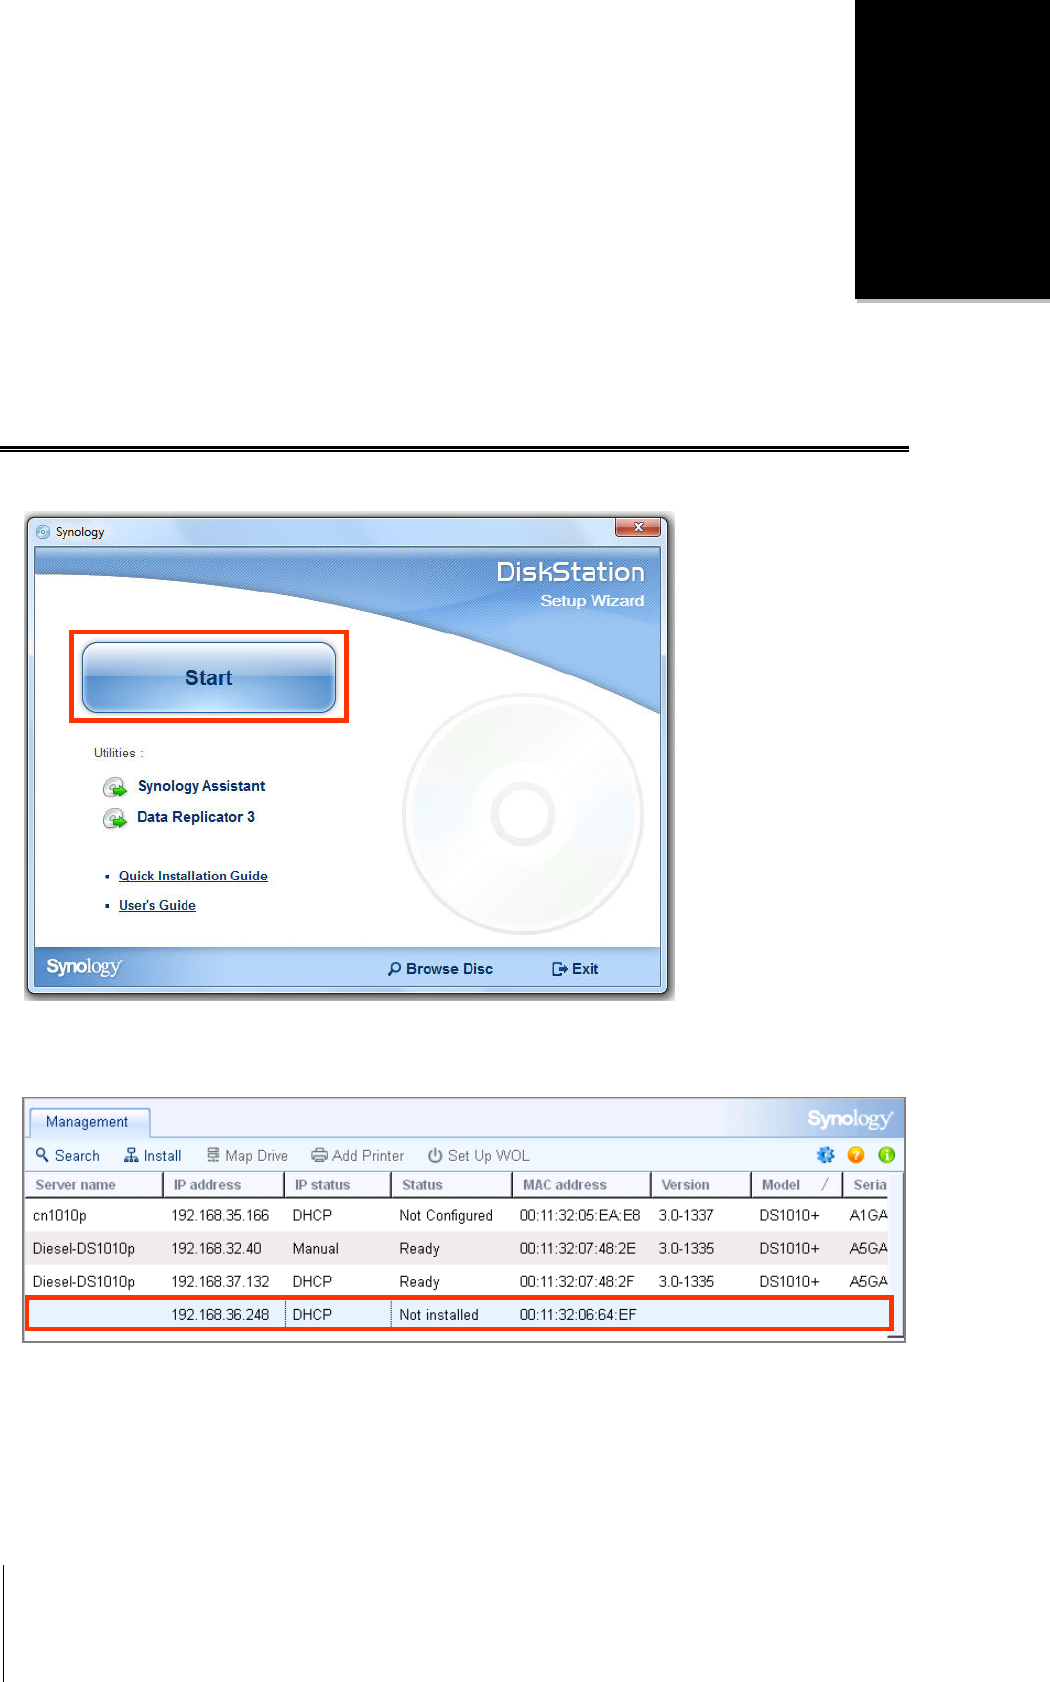Launch Synology Assistant utility
Image resolution: width=1050 pixels, height=1682 pixels.
[x=185, y=786]
